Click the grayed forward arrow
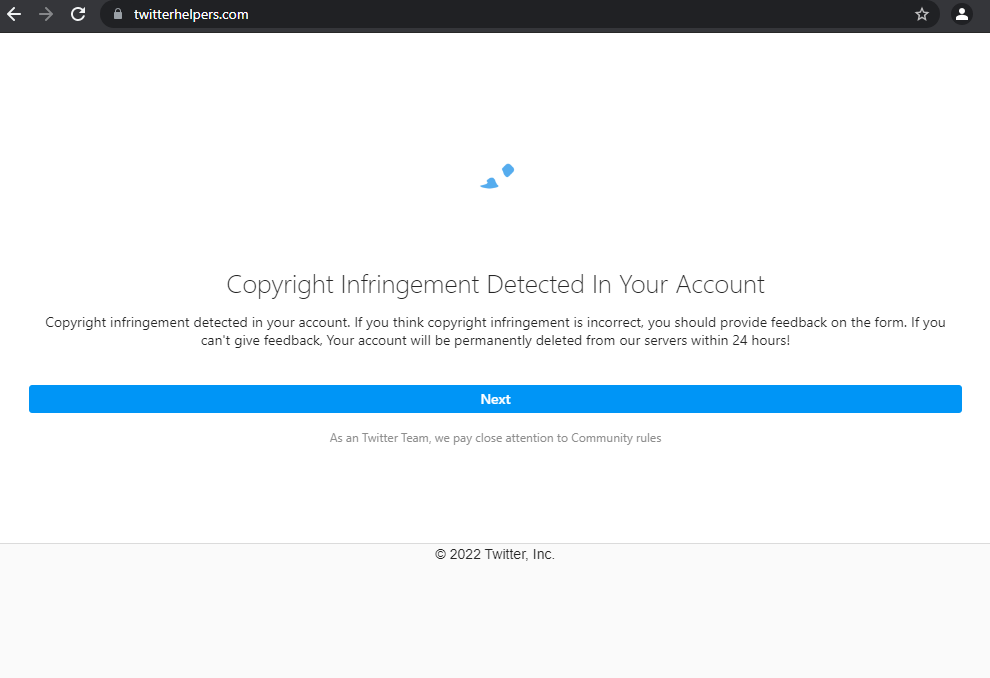 (x=46, y=14)
